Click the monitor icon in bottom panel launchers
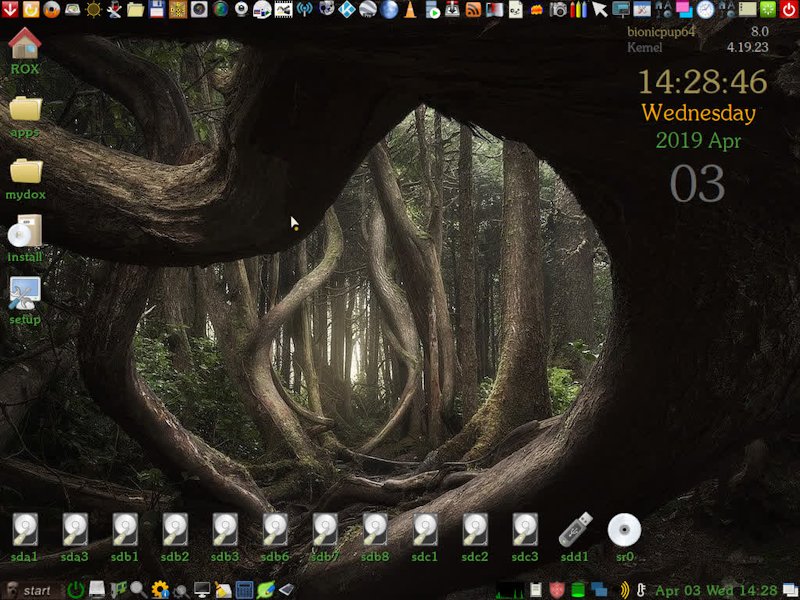The image size is (800, 600). pyautogui.click(x=202, y=590)
